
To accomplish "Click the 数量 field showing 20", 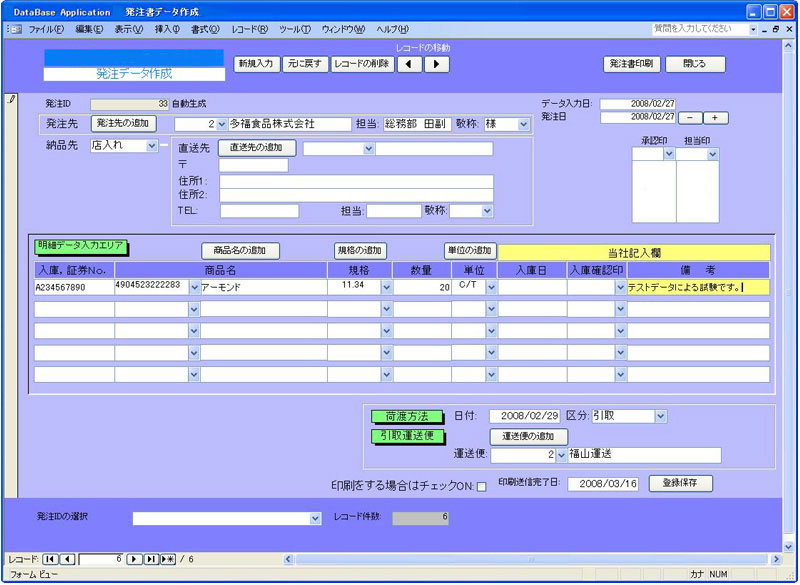I will 422,288.
